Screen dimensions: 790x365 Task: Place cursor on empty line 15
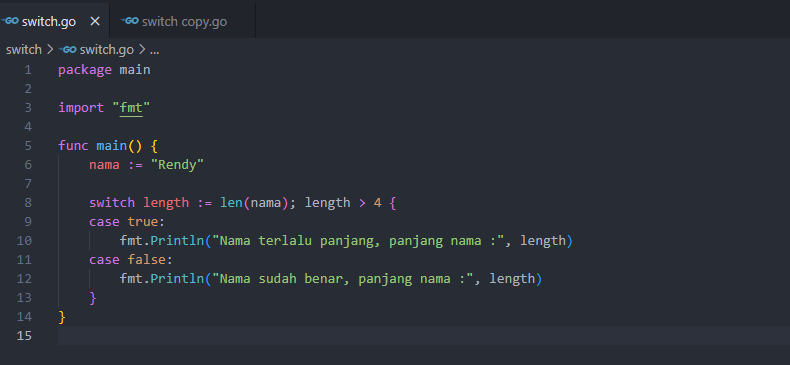click(423, 335)
